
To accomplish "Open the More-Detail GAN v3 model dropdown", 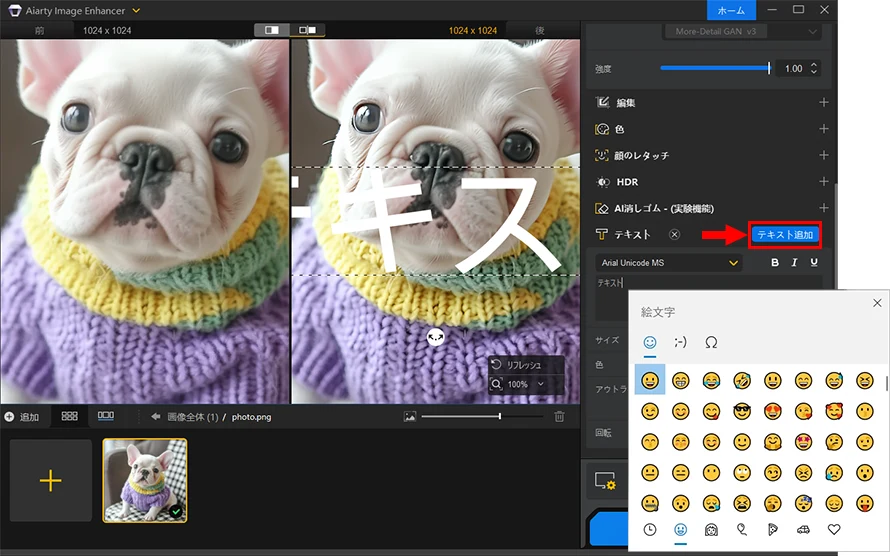I will click(x=741, y=31).
